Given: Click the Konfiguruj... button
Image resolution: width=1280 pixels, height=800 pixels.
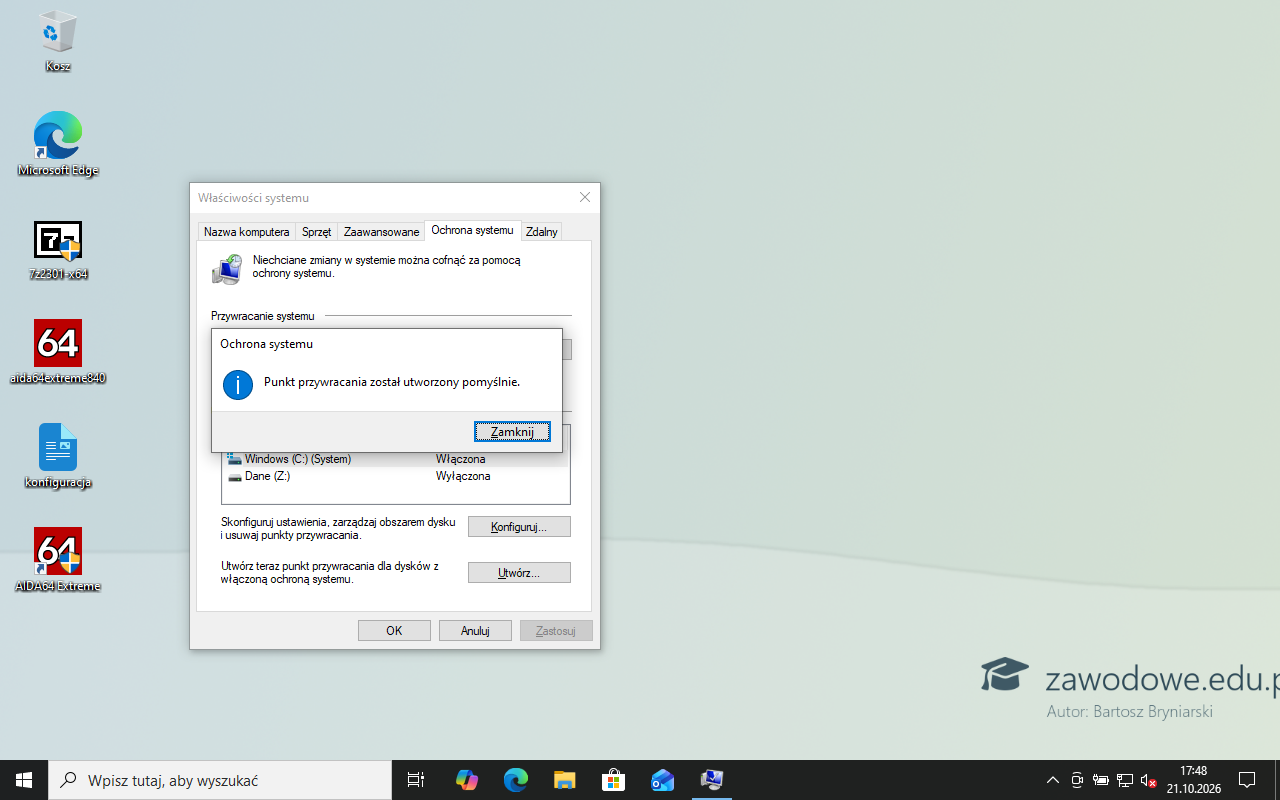Looking at the screenshot, I should click(x=519, y=527).
